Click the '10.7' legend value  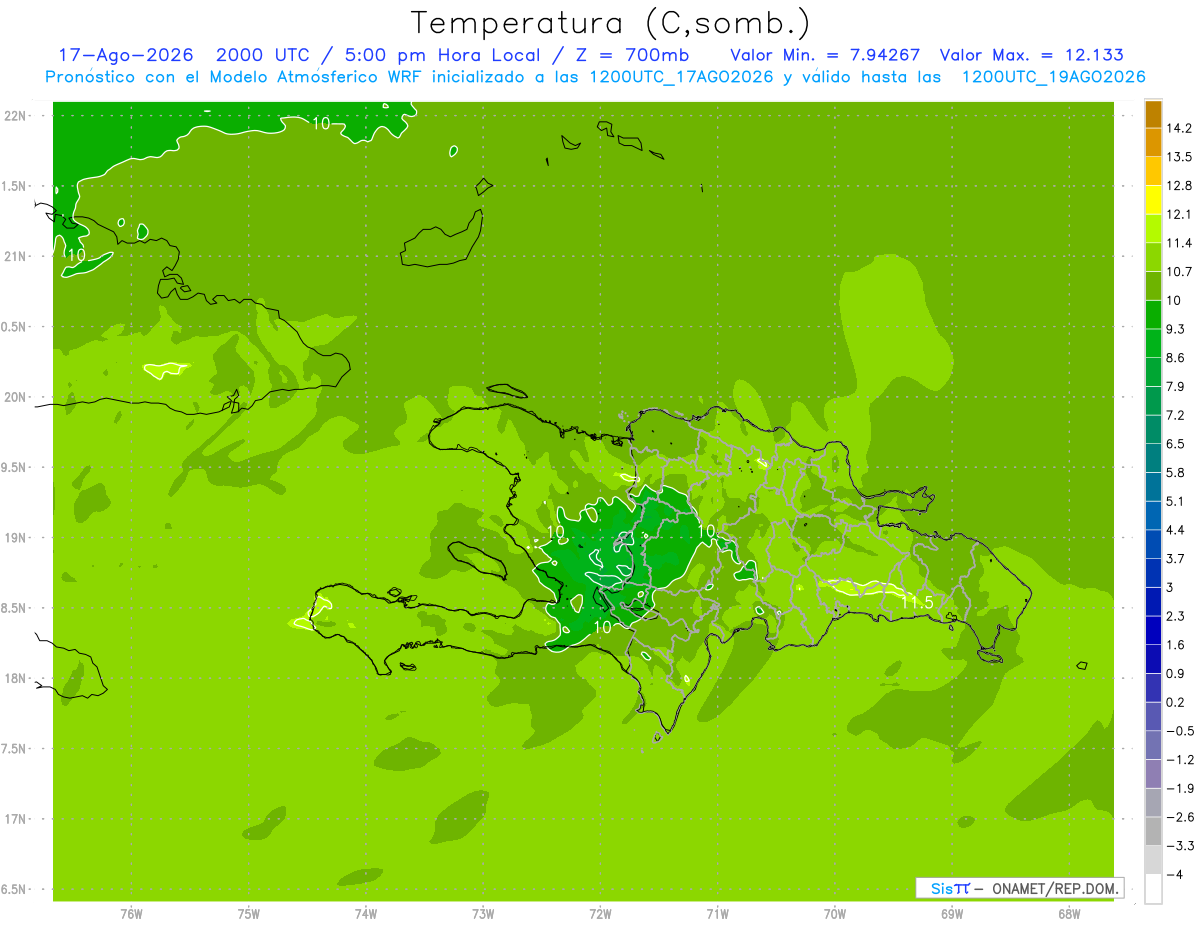point(1179,272)
